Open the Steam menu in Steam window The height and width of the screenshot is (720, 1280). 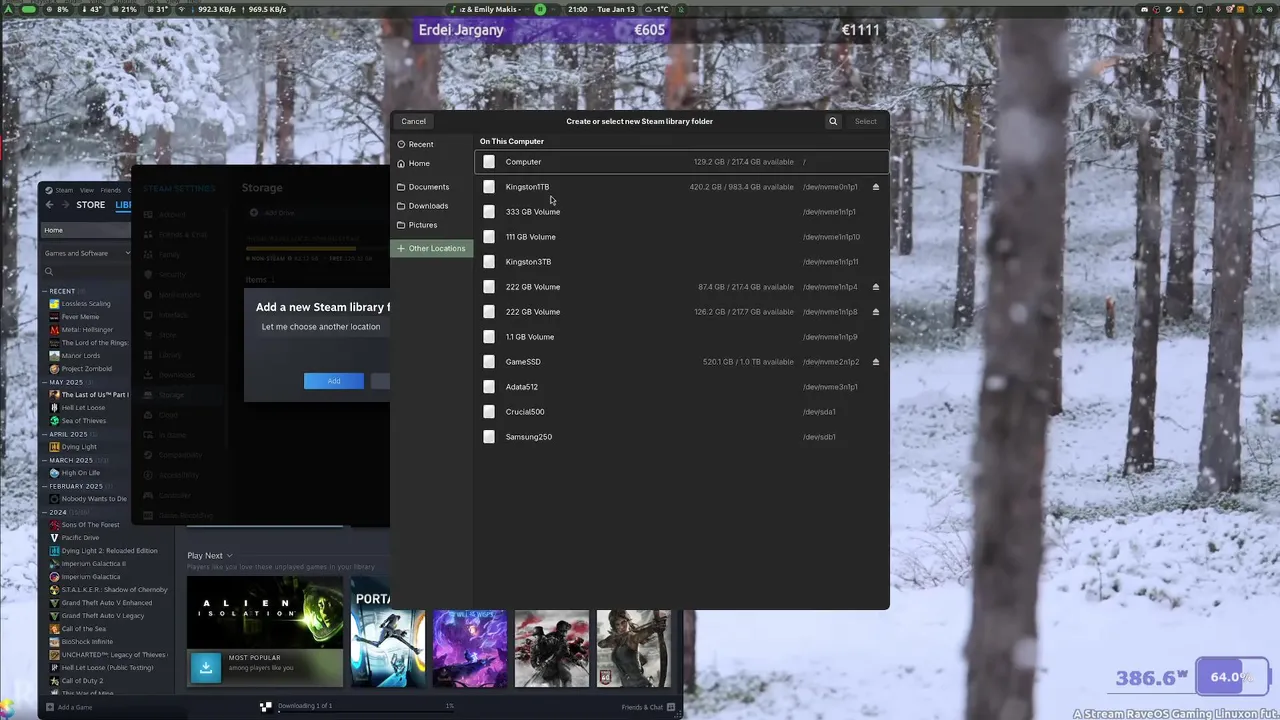[64, 190]
